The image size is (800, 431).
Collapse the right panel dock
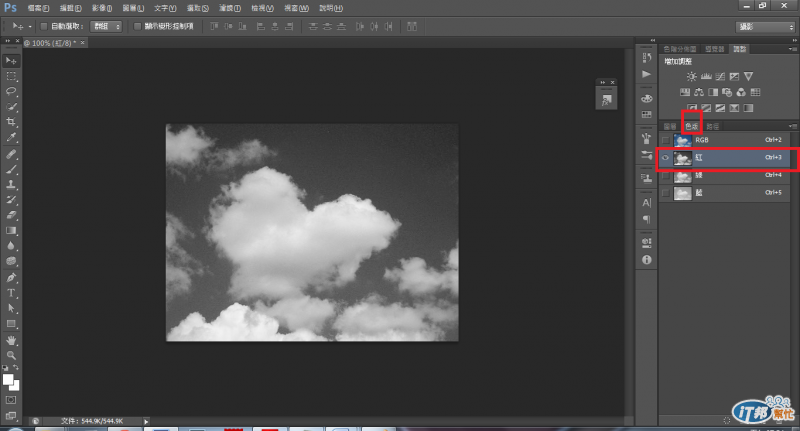tap(794, 40)
